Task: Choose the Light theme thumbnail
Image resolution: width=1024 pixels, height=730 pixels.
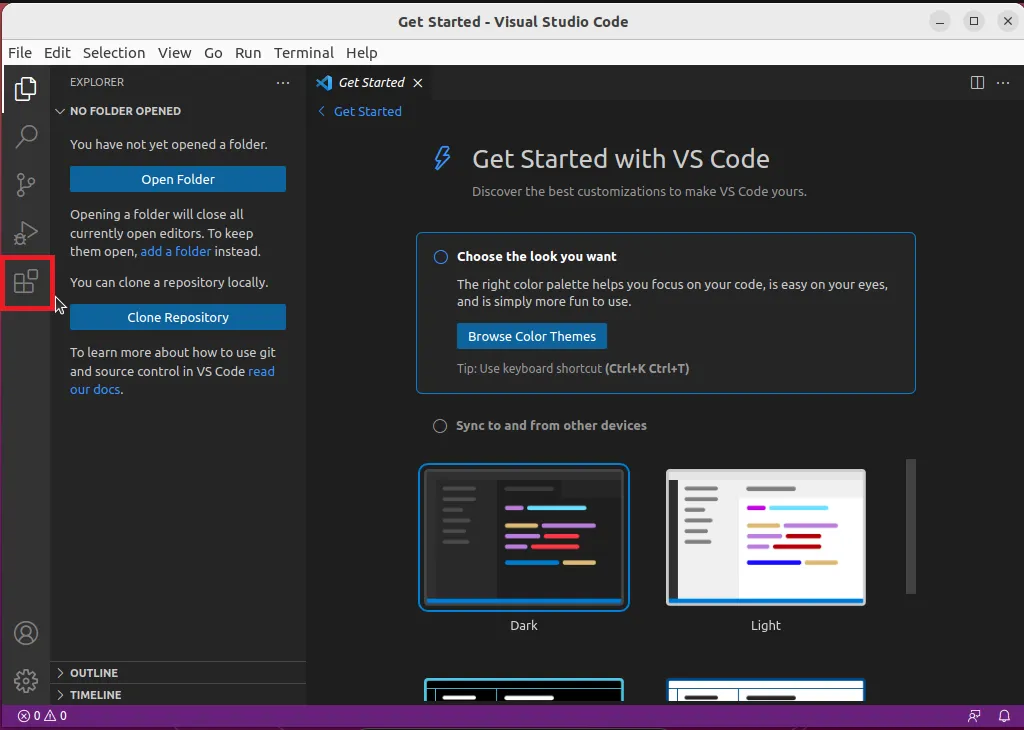Action: (x=765, y=537)
